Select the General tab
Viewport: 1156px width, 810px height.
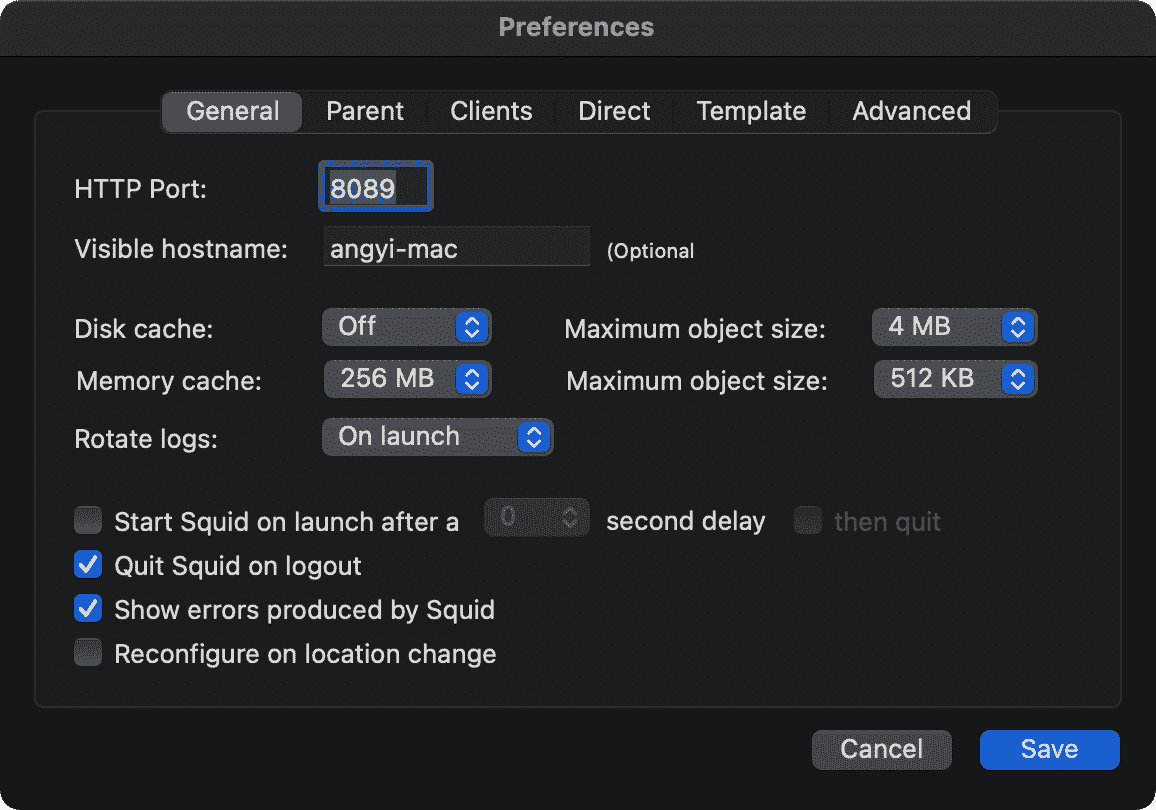click(x=232, y=111)
